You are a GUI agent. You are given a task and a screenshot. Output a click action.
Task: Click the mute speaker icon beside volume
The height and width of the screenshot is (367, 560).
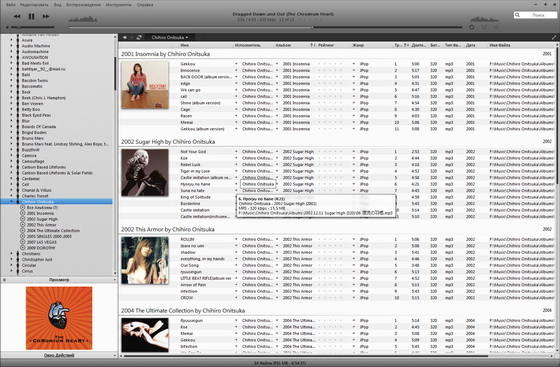tap(7, 27)
